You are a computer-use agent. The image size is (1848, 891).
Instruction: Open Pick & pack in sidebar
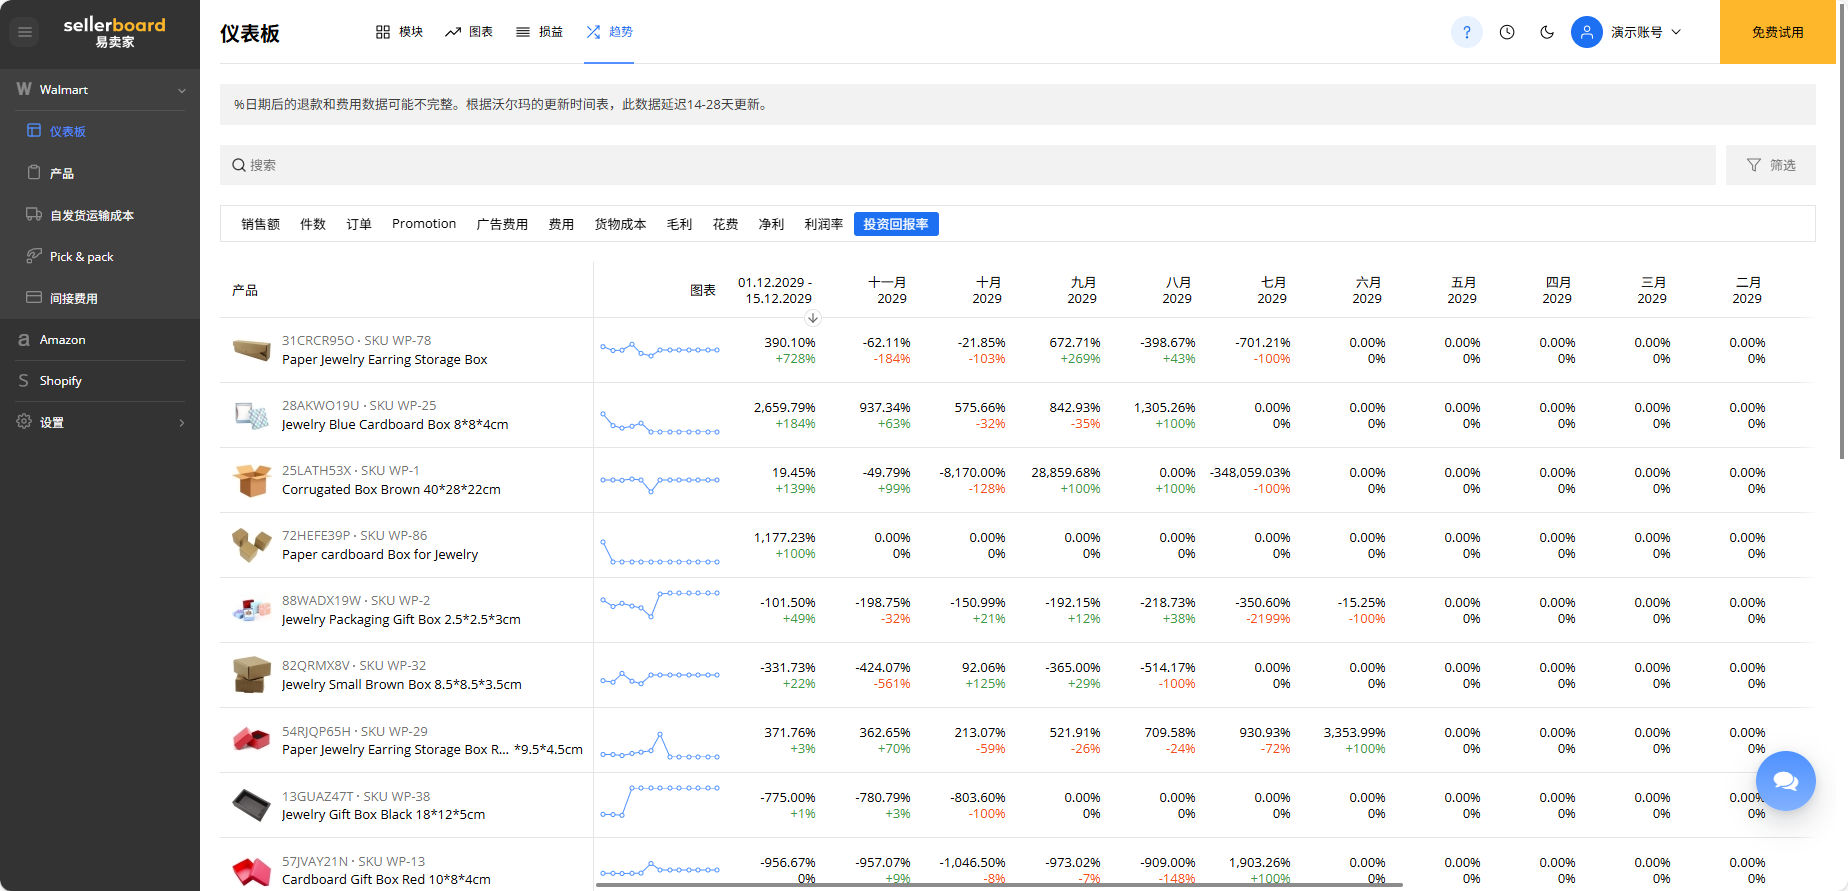[x=81, y=257]
